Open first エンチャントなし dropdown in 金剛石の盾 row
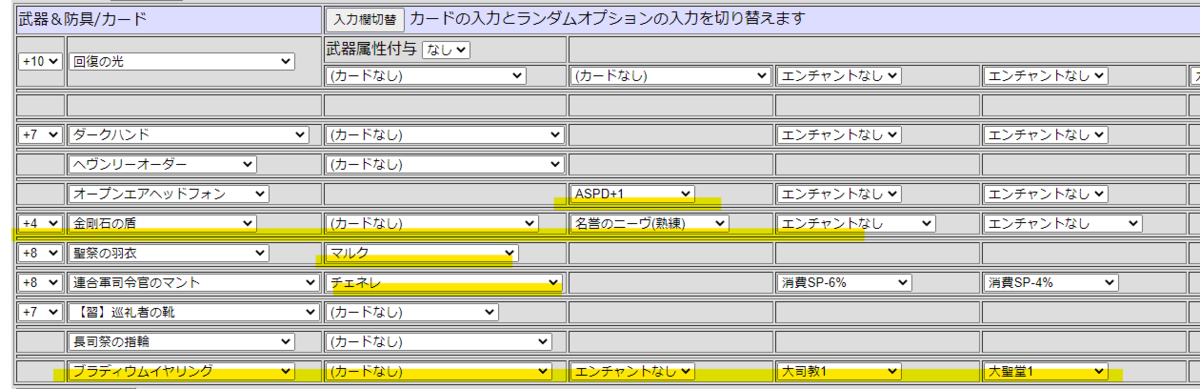Image resolution: width=1200 pixels, height=389 pixels. [x=856, y=223]
